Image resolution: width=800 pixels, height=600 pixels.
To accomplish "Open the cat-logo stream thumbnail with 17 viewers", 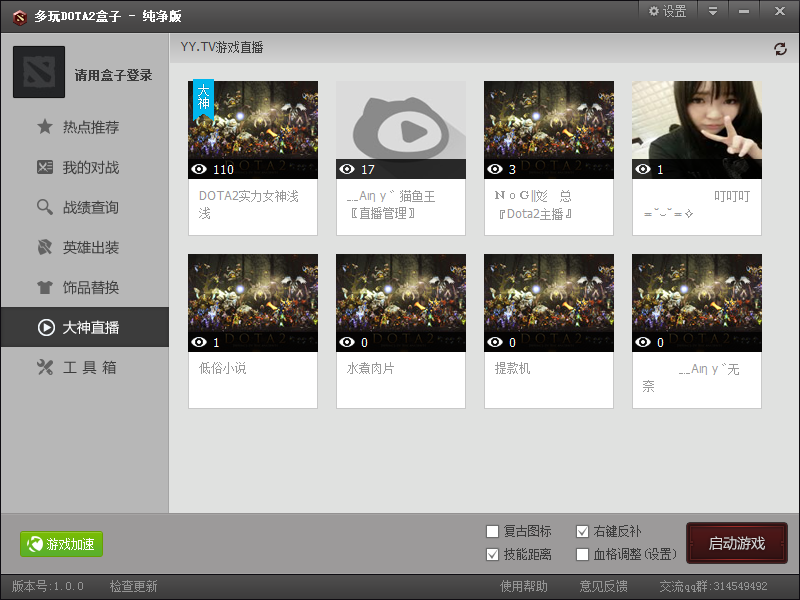I will pos(401,130).
